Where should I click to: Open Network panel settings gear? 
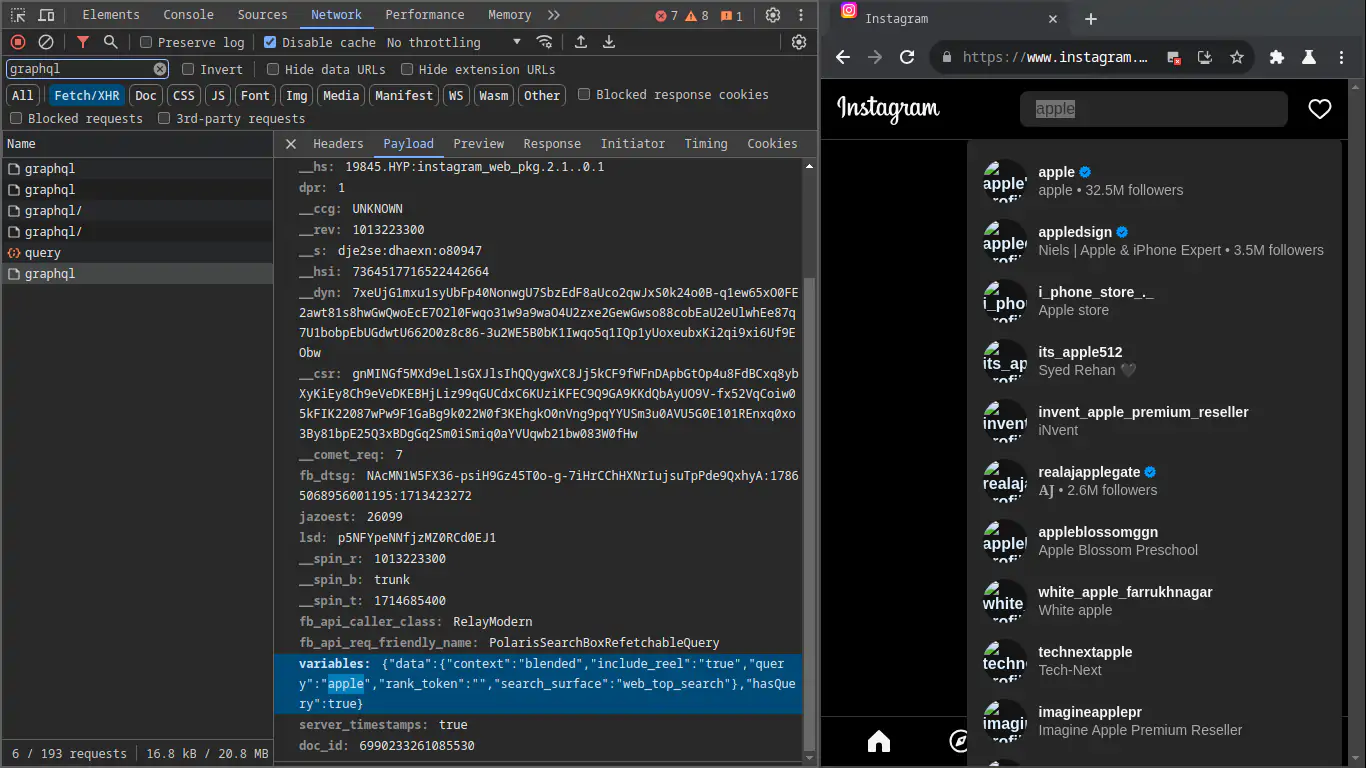pyautogui.click(x=799, y=42)
